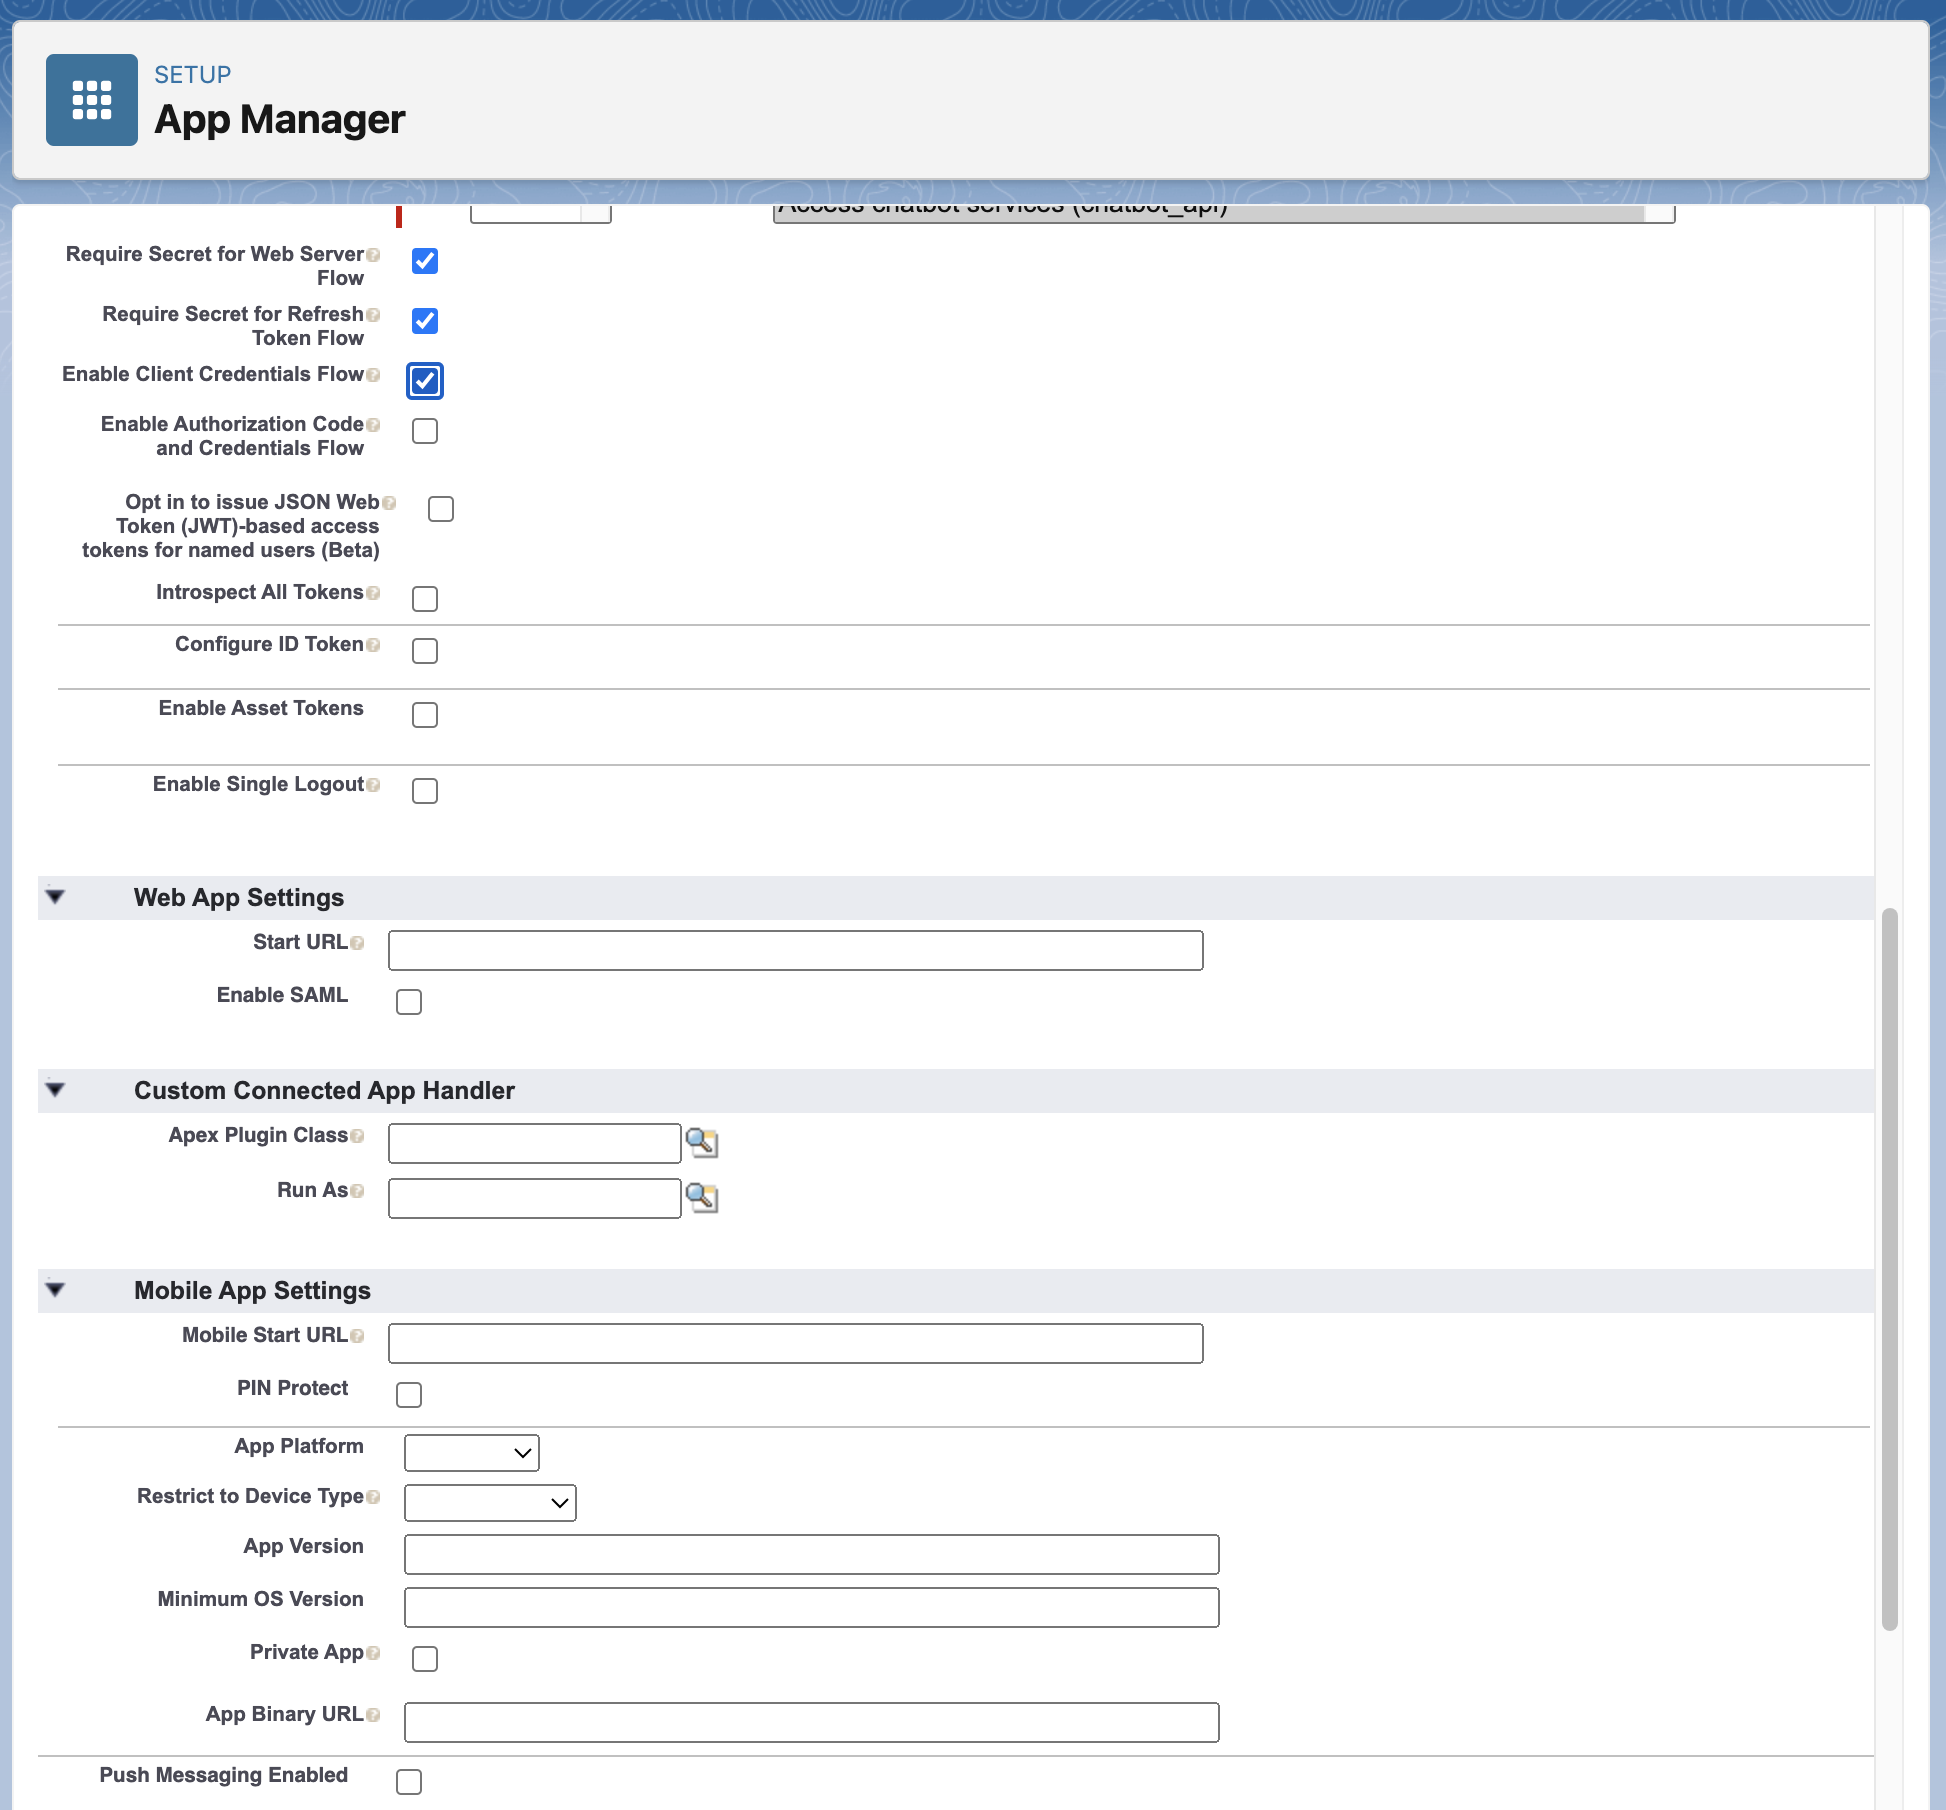The image size is (1946, 1810).
Task: Open the Run As lookup icon
Action: point(702,1197)
